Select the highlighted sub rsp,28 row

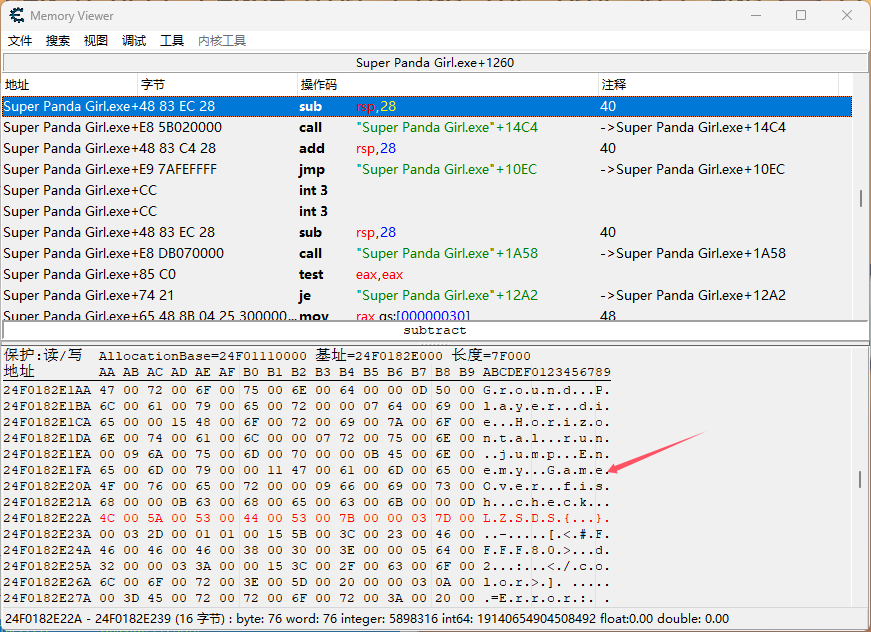coord(427,106)
